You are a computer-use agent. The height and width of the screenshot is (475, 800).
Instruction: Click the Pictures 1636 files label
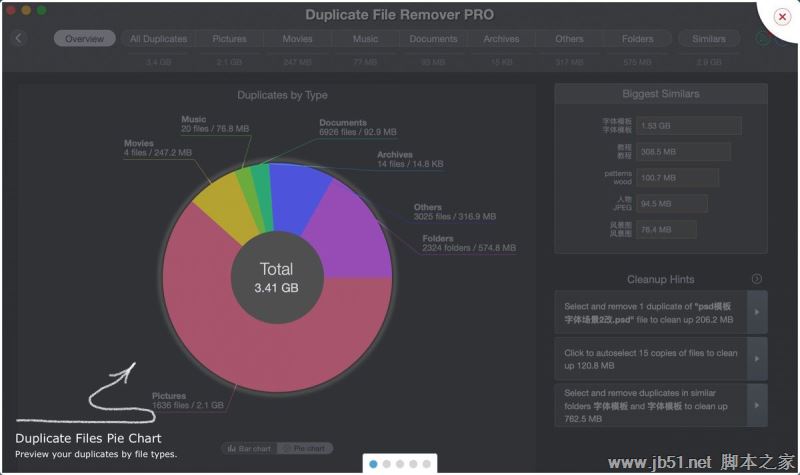pyautogui.click(x=188, y=401)
